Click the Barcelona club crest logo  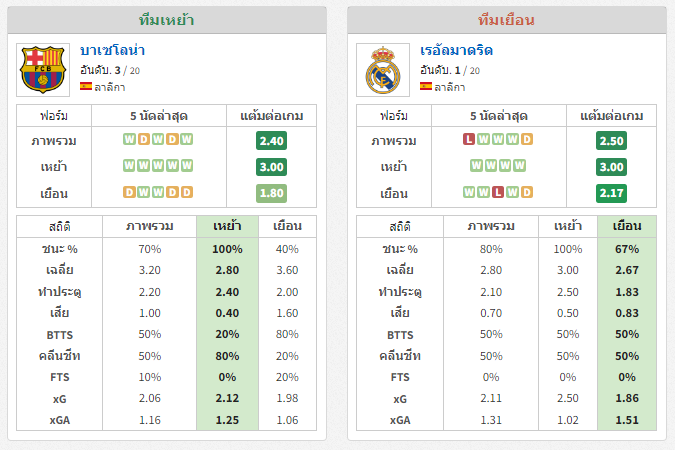43,70
